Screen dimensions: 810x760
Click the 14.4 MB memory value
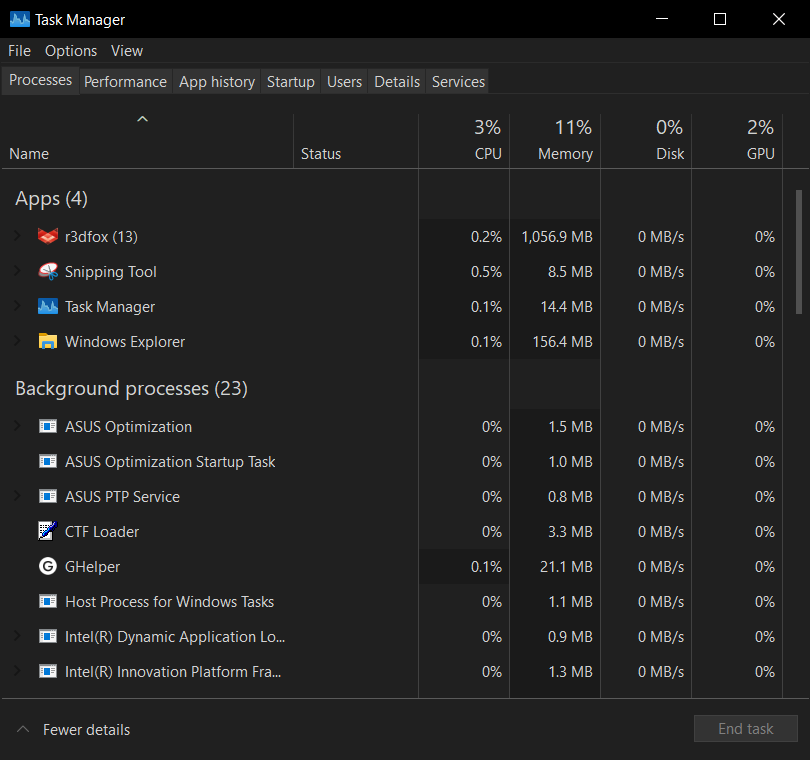[566, 307]
